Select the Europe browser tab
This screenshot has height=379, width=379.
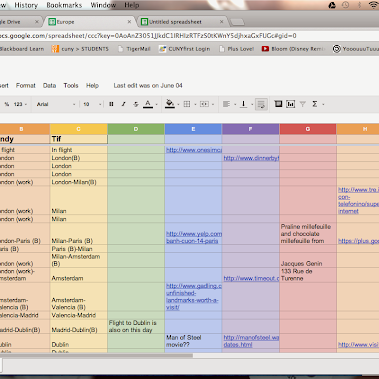(x=90, y=22)
